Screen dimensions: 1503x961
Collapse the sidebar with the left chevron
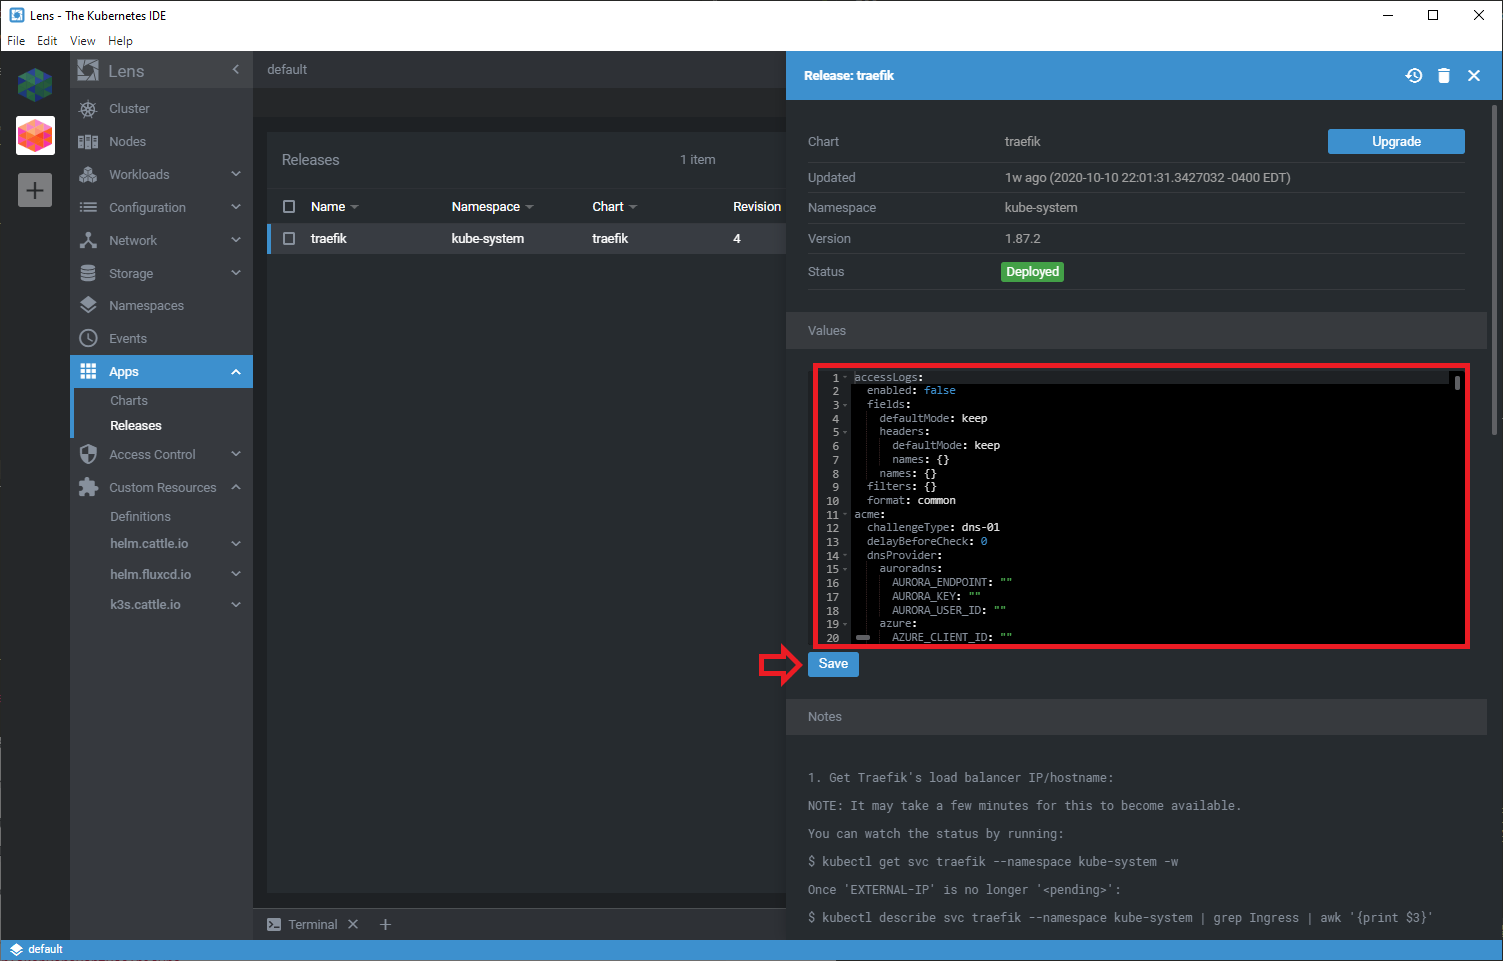236,70
